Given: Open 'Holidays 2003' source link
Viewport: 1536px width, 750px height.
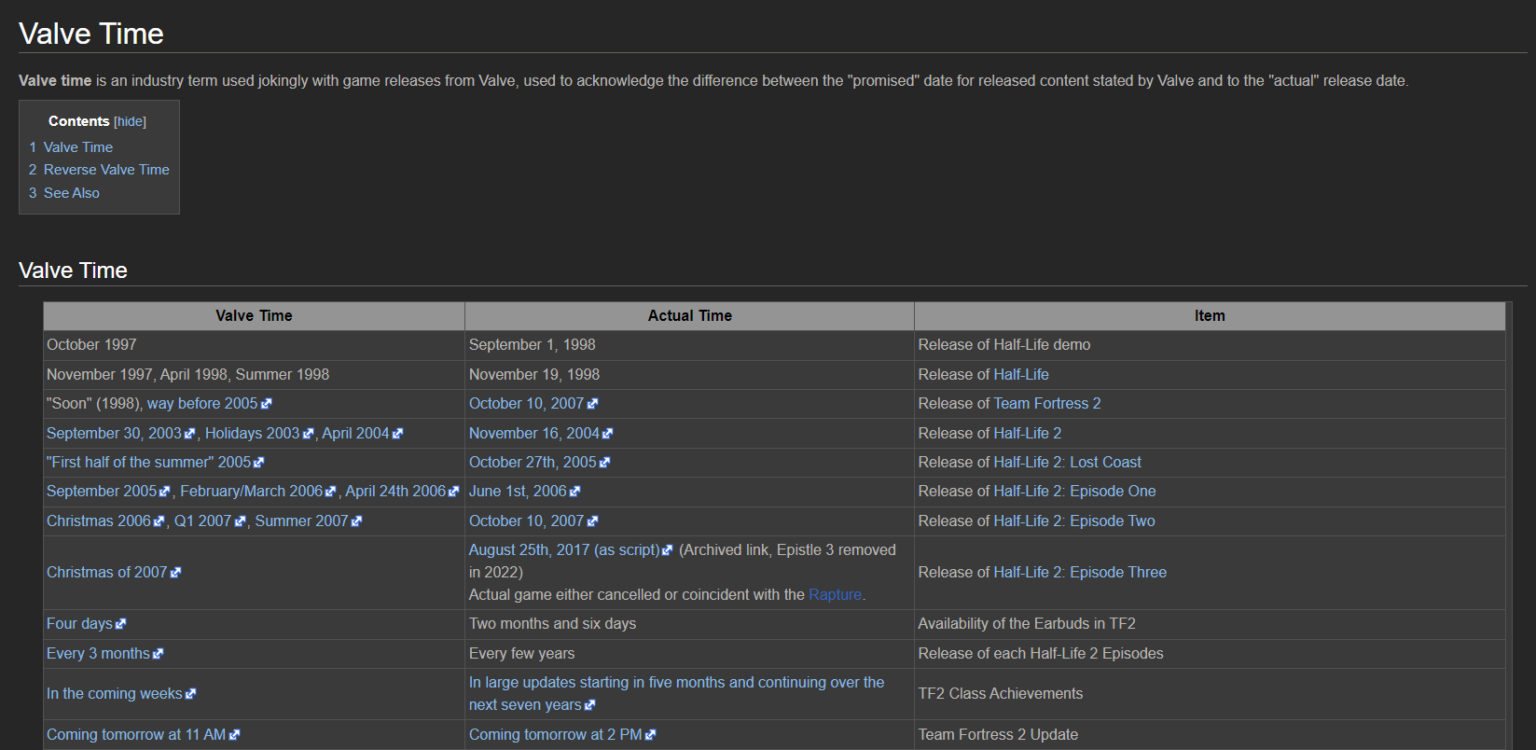Looking at the screenshot, I should (252, 433).
